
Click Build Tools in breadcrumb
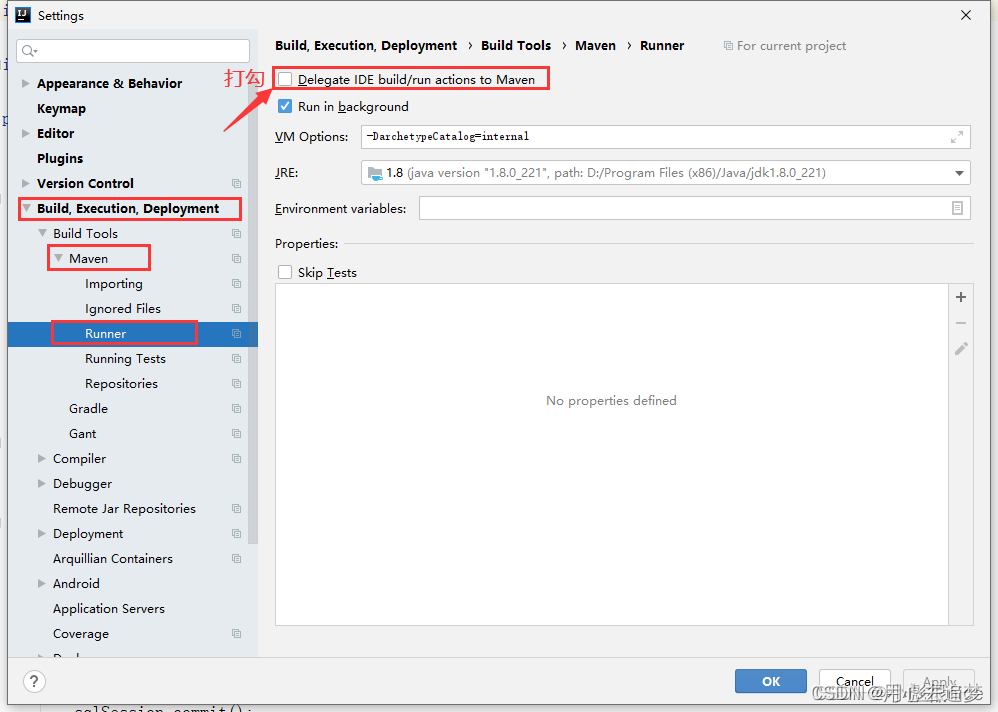pos(516,45)
